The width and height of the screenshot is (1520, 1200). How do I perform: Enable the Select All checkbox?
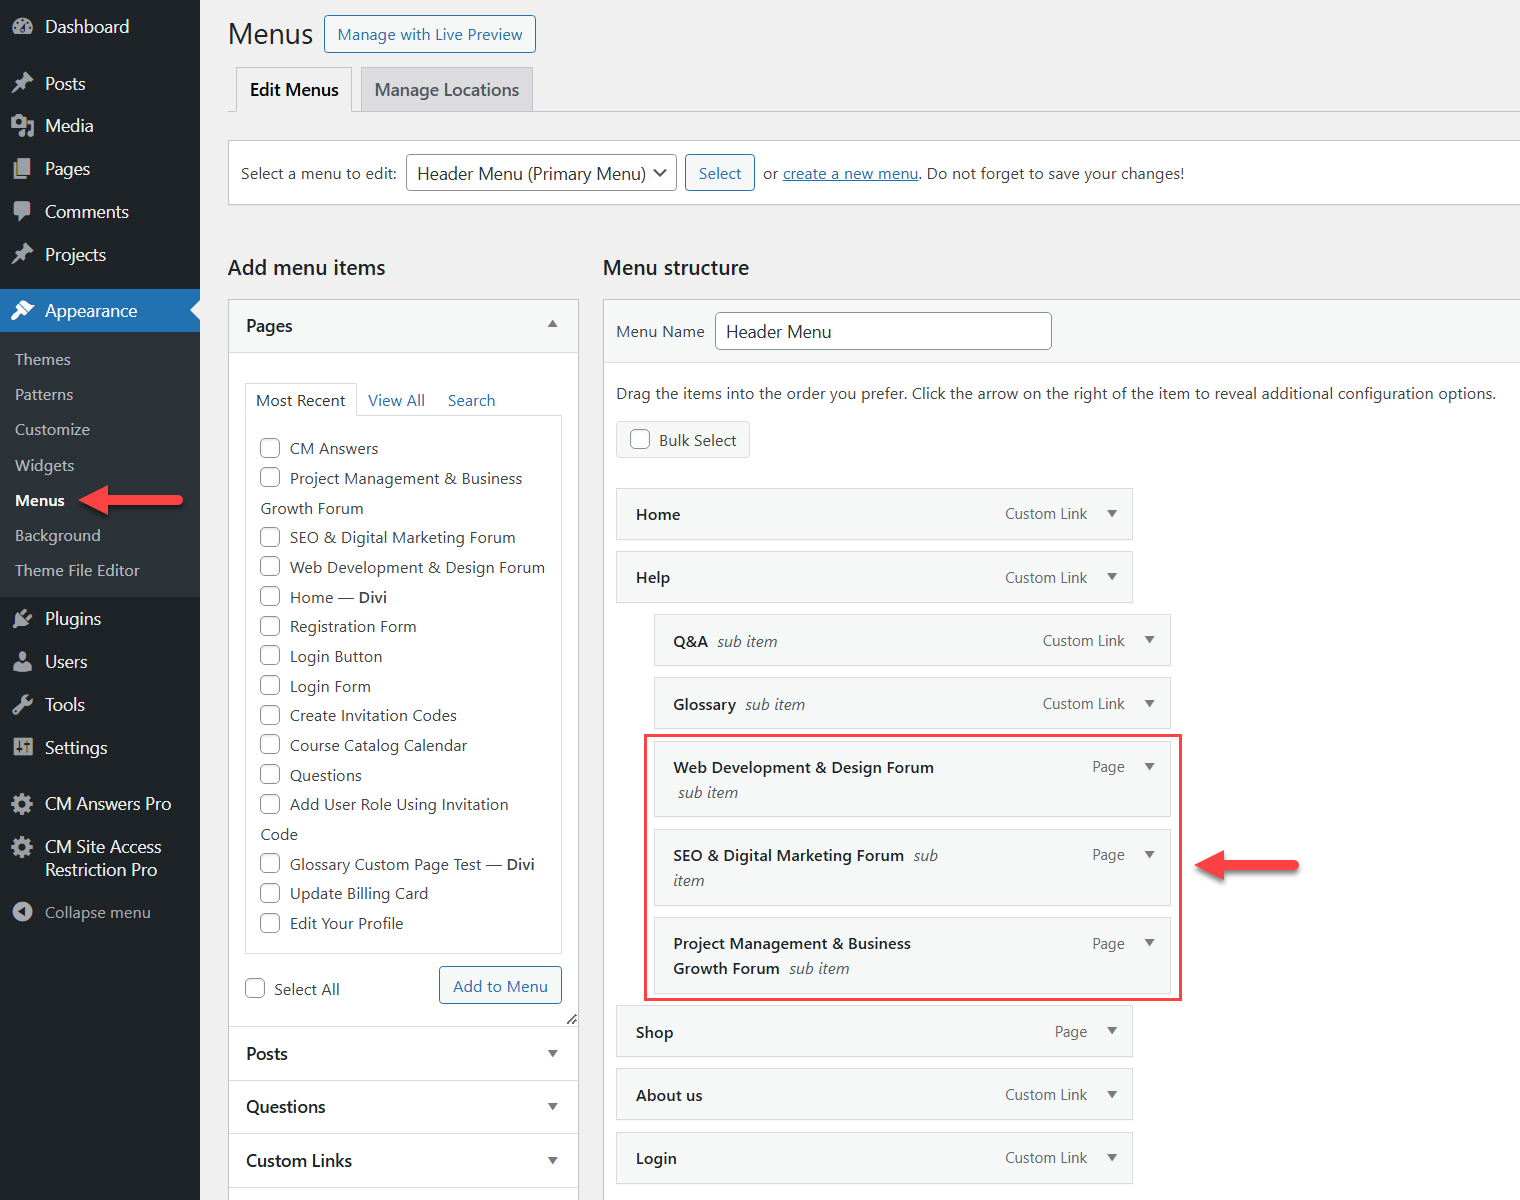(x=255, y=989)
